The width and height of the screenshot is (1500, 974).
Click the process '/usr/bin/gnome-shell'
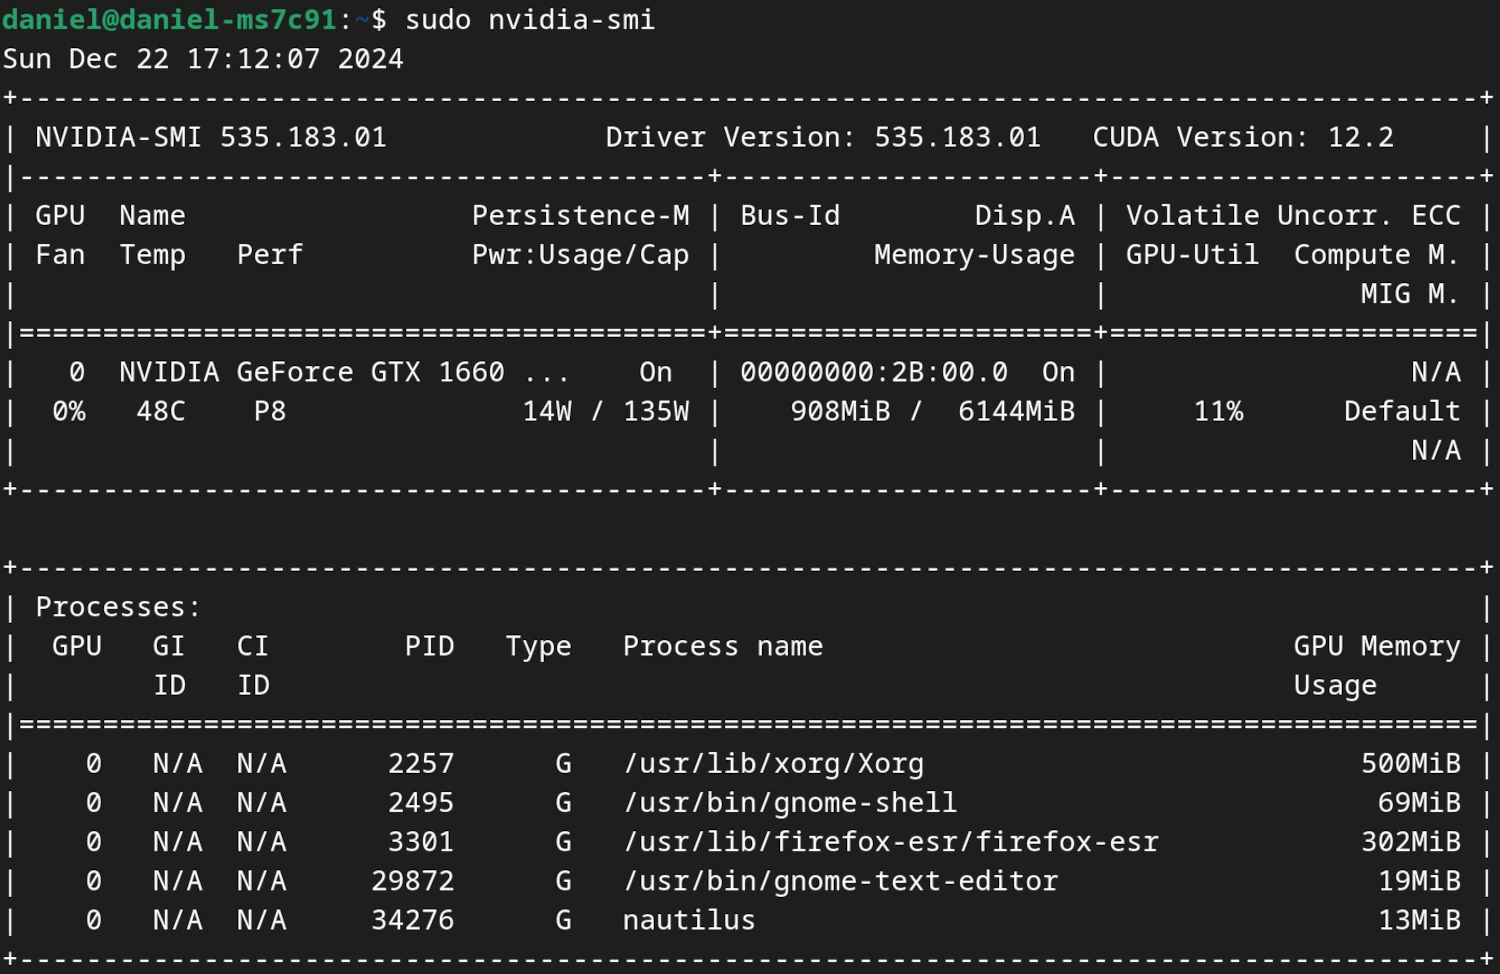tap(790, 803)
